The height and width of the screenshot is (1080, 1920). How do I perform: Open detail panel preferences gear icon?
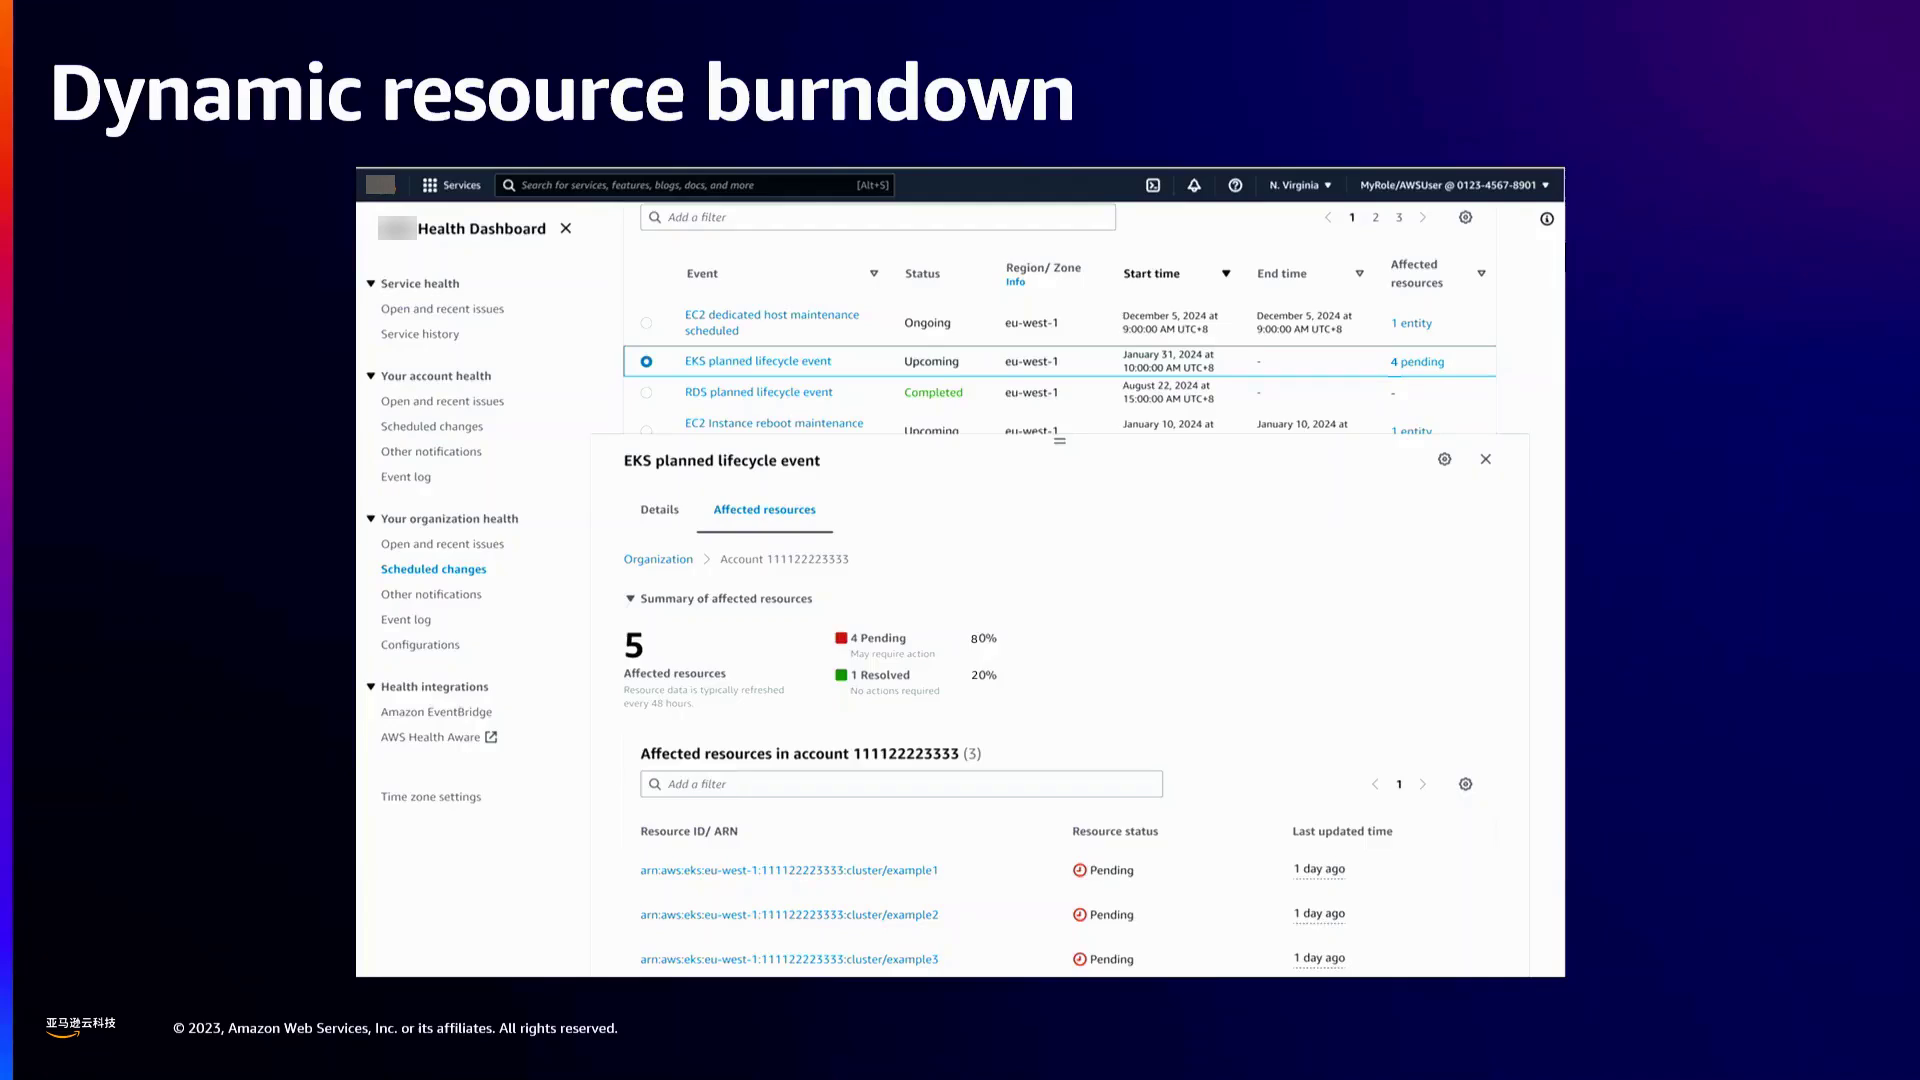tap(1444, 459)
